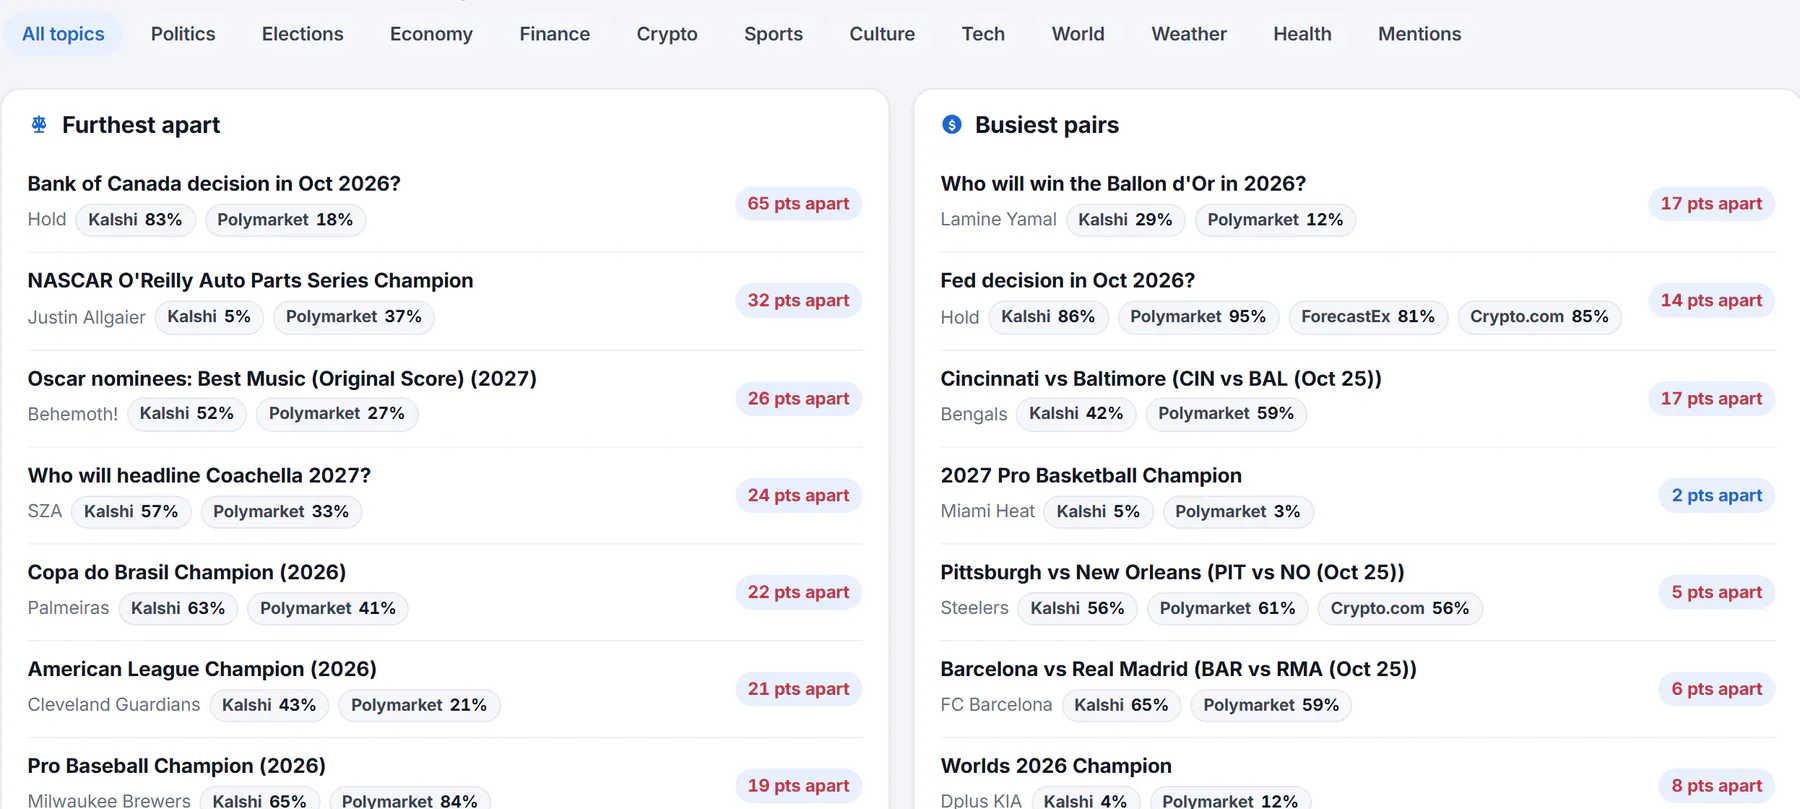This screenshot has height=809, width=1800.
Task: Click Polymarket 18% chip
Action: [x=285, y=220]
